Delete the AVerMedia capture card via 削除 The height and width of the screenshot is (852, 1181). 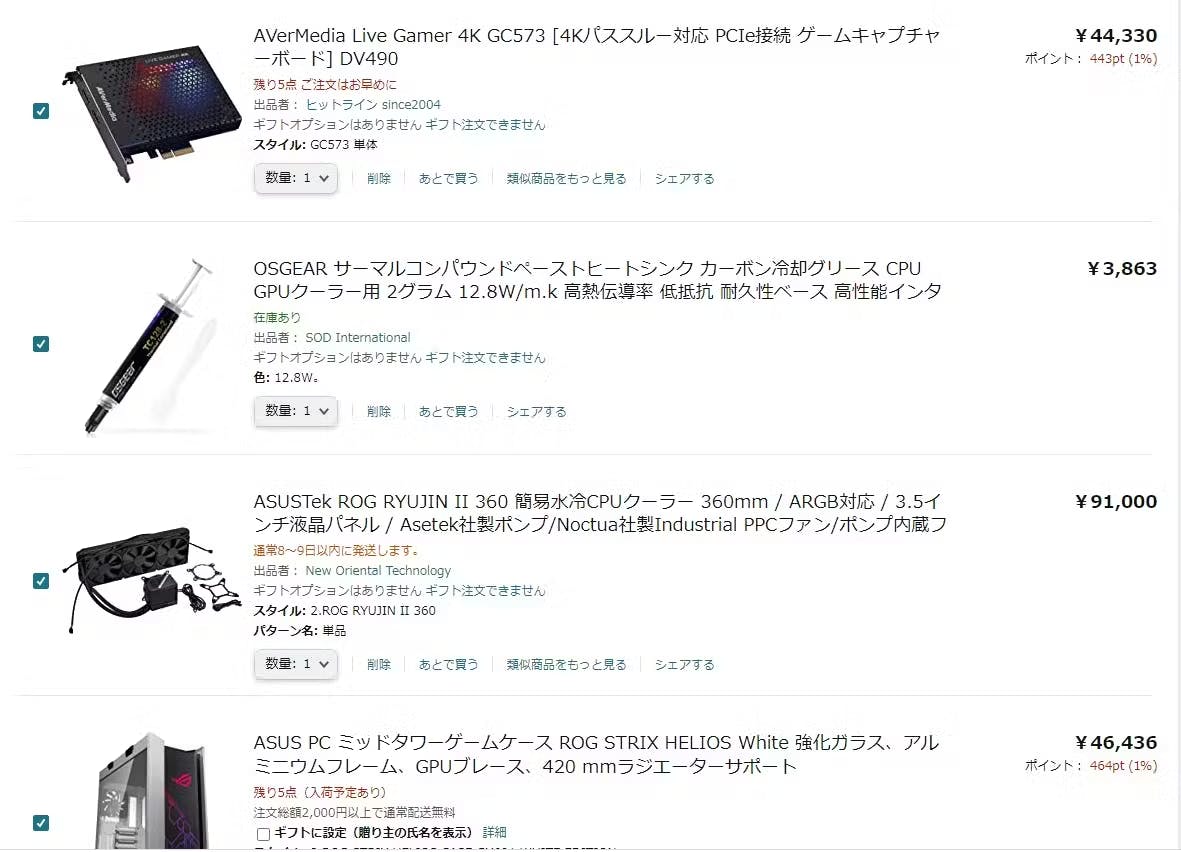pyautogui.click(x=379, y=179)
